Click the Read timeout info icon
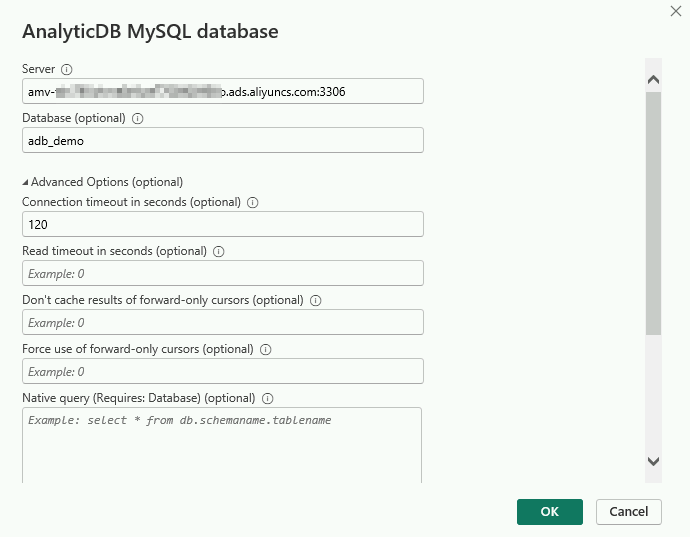This screenshot has width=690, height=537. (218, 251)
